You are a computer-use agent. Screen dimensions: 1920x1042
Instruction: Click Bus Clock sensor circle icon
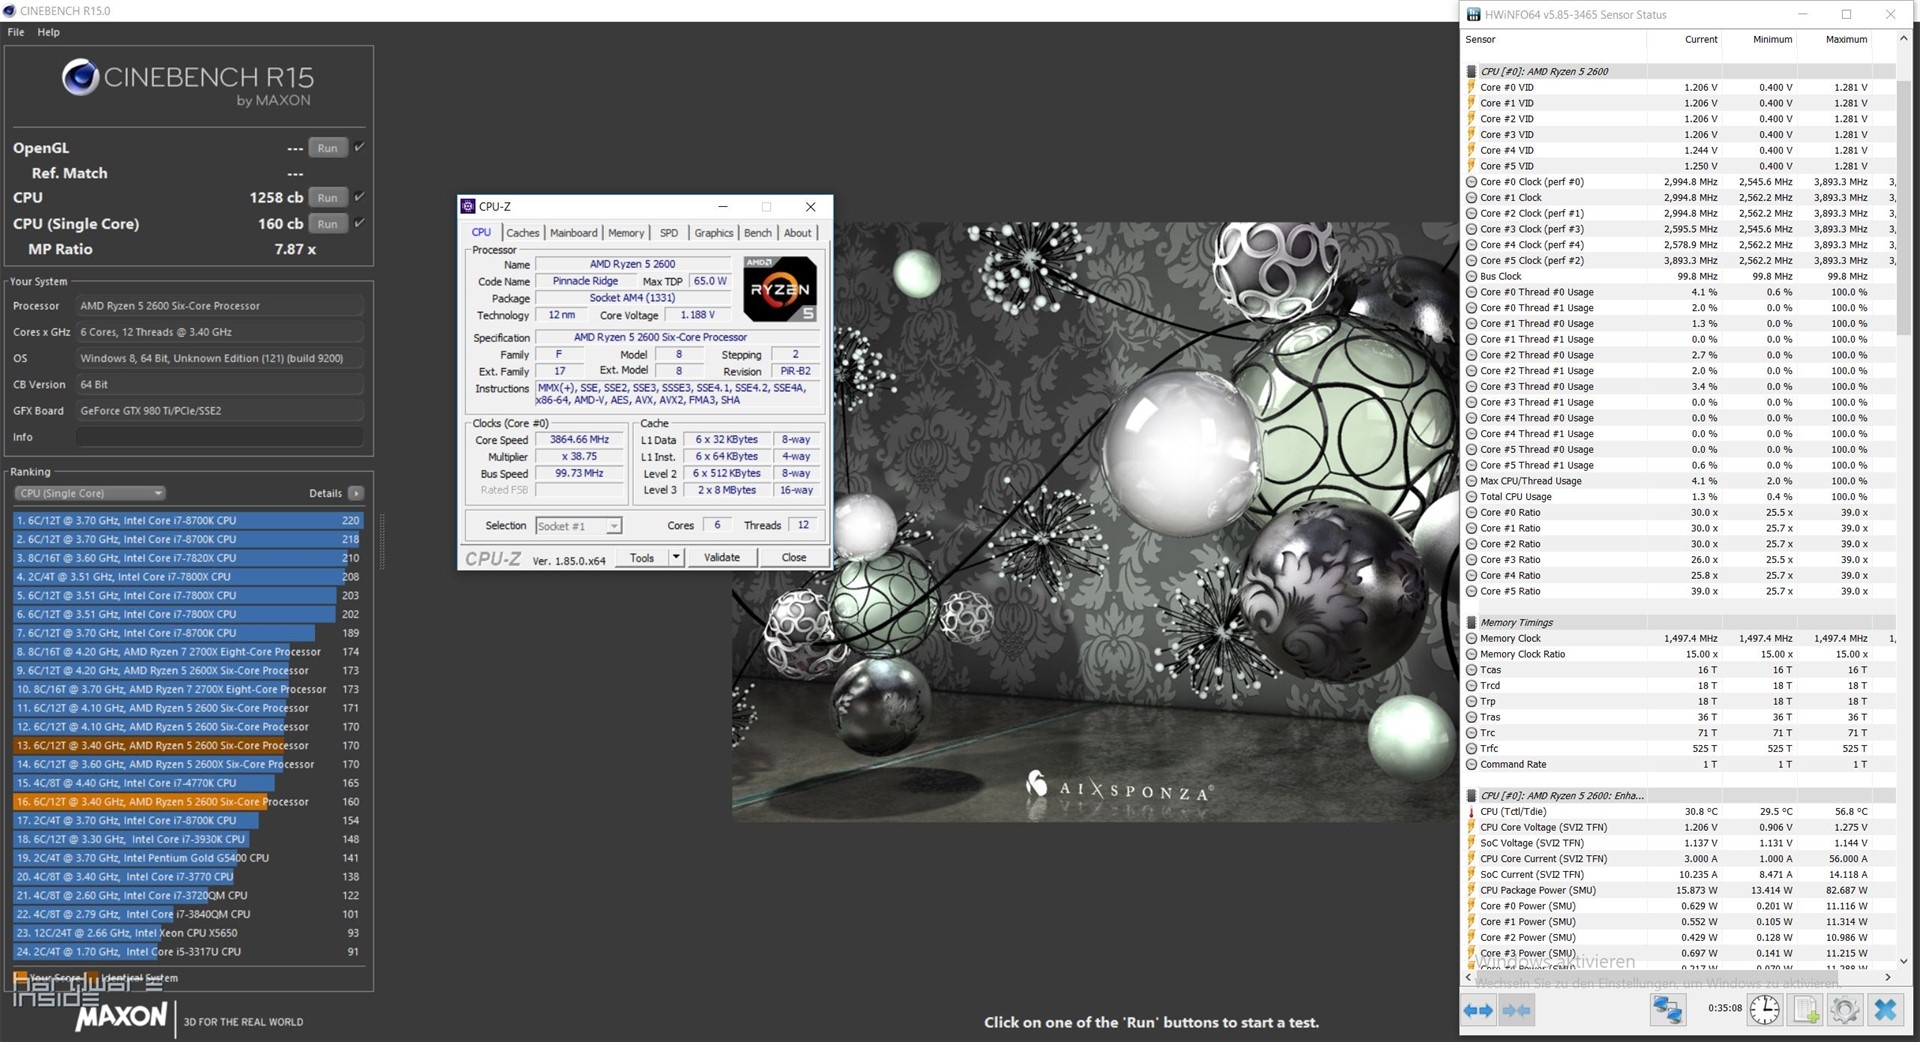[x=1471, y=276]
